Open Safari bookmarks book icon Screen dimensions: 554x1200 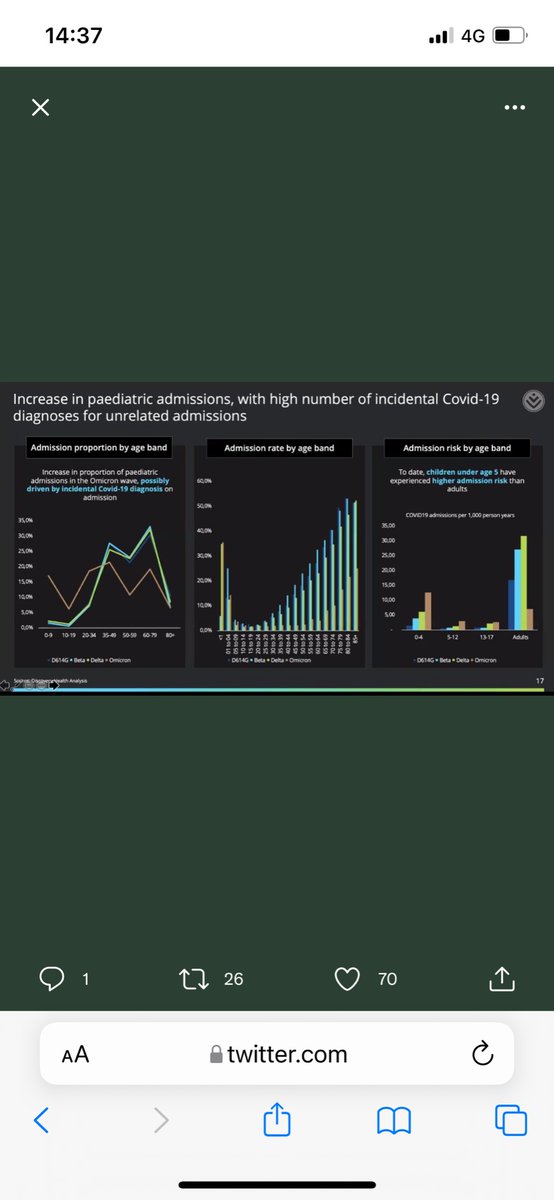point(395,1121)
